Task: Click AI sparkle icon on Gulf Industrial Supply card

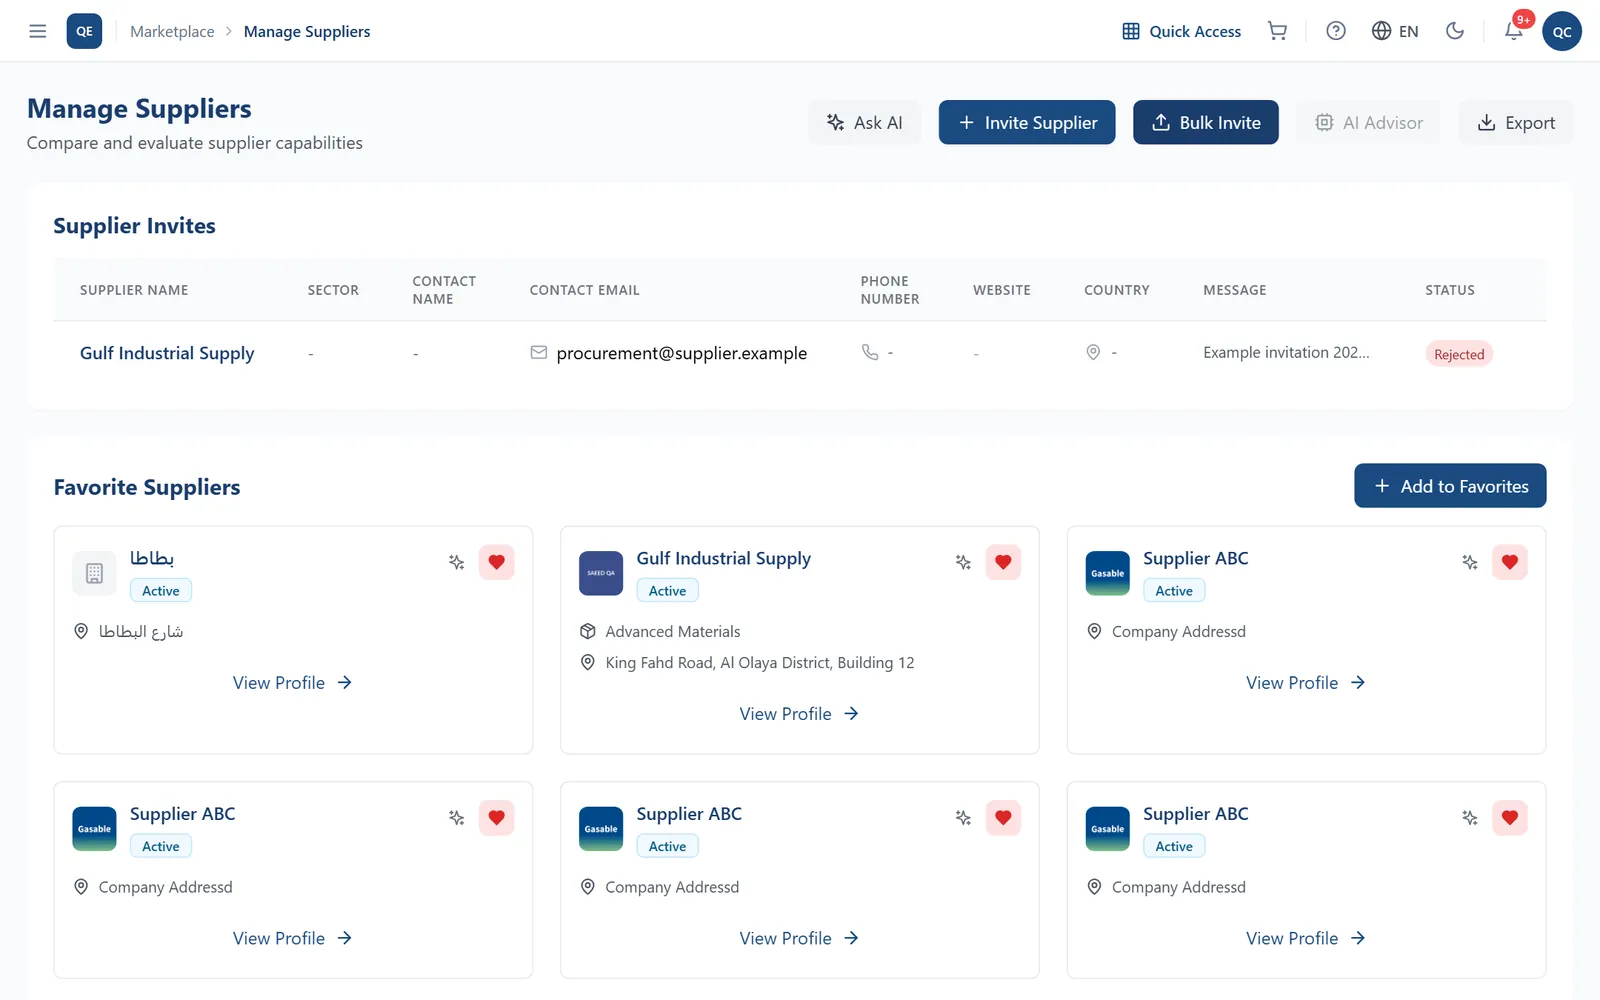Action: point(963,562)
